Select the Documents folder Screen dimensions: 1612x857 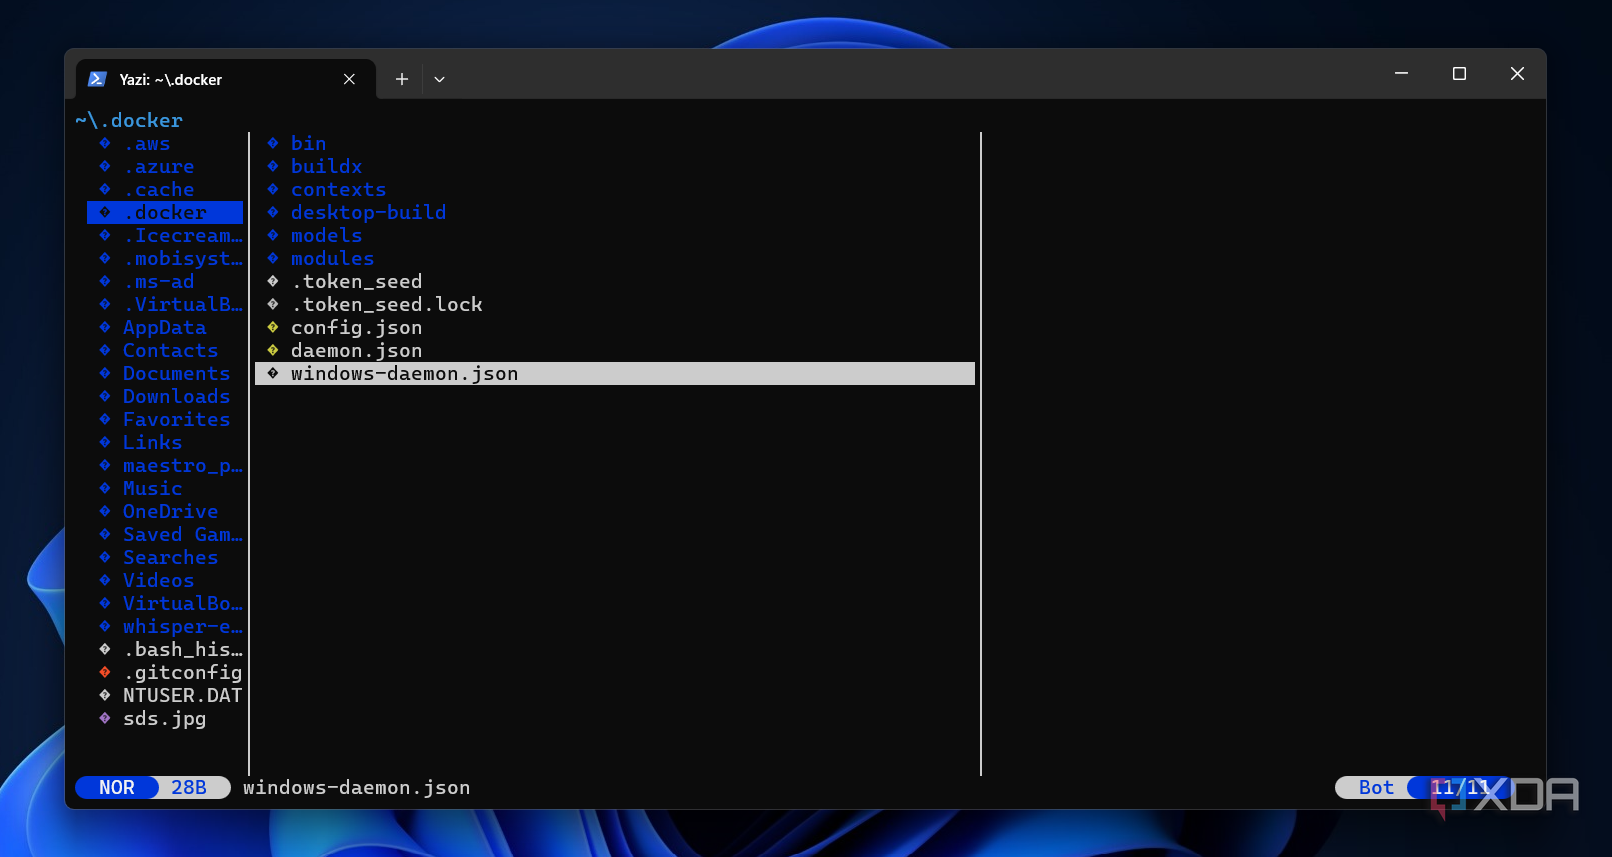click(x=177, y=374)
